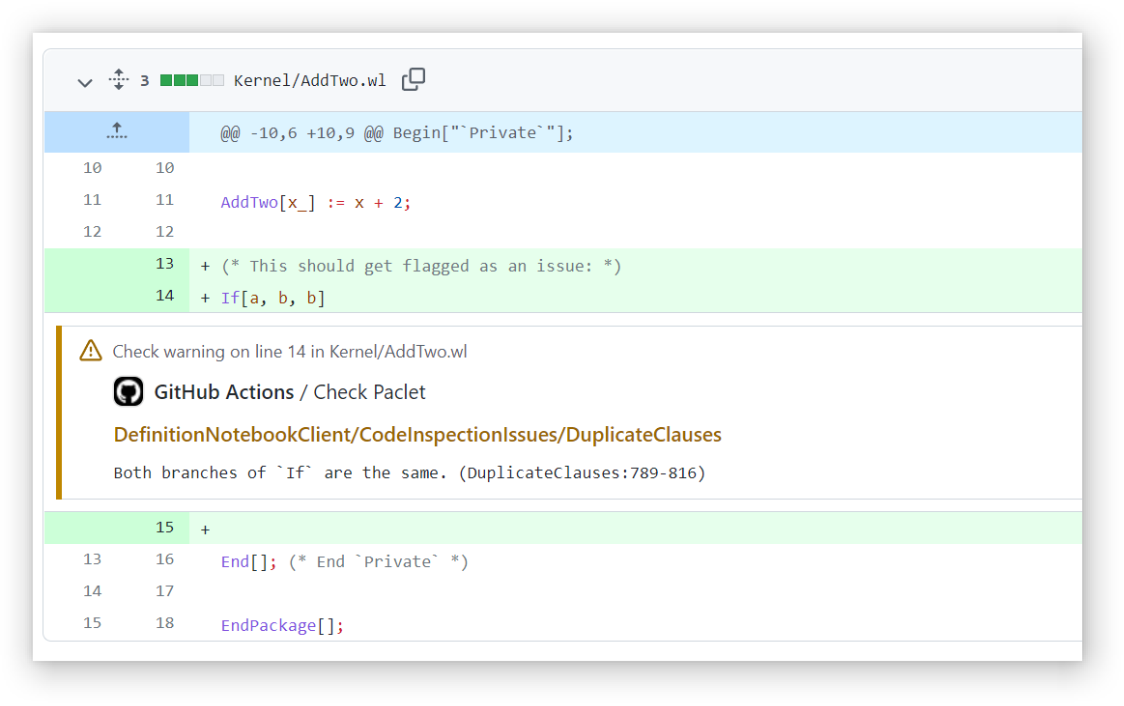Viewport: 1124px width, 706px height.
Task: Expand hidden lines above the hunk header
Action: [117, 132]
